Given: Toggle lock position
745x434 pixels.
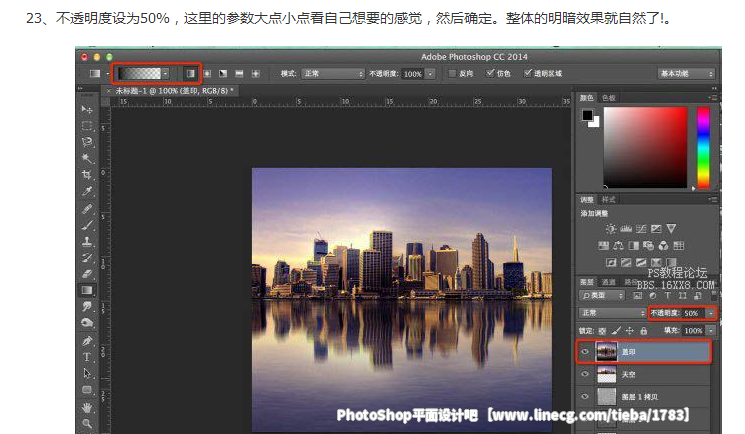Looking at the screenshot, I should (630, 330).
